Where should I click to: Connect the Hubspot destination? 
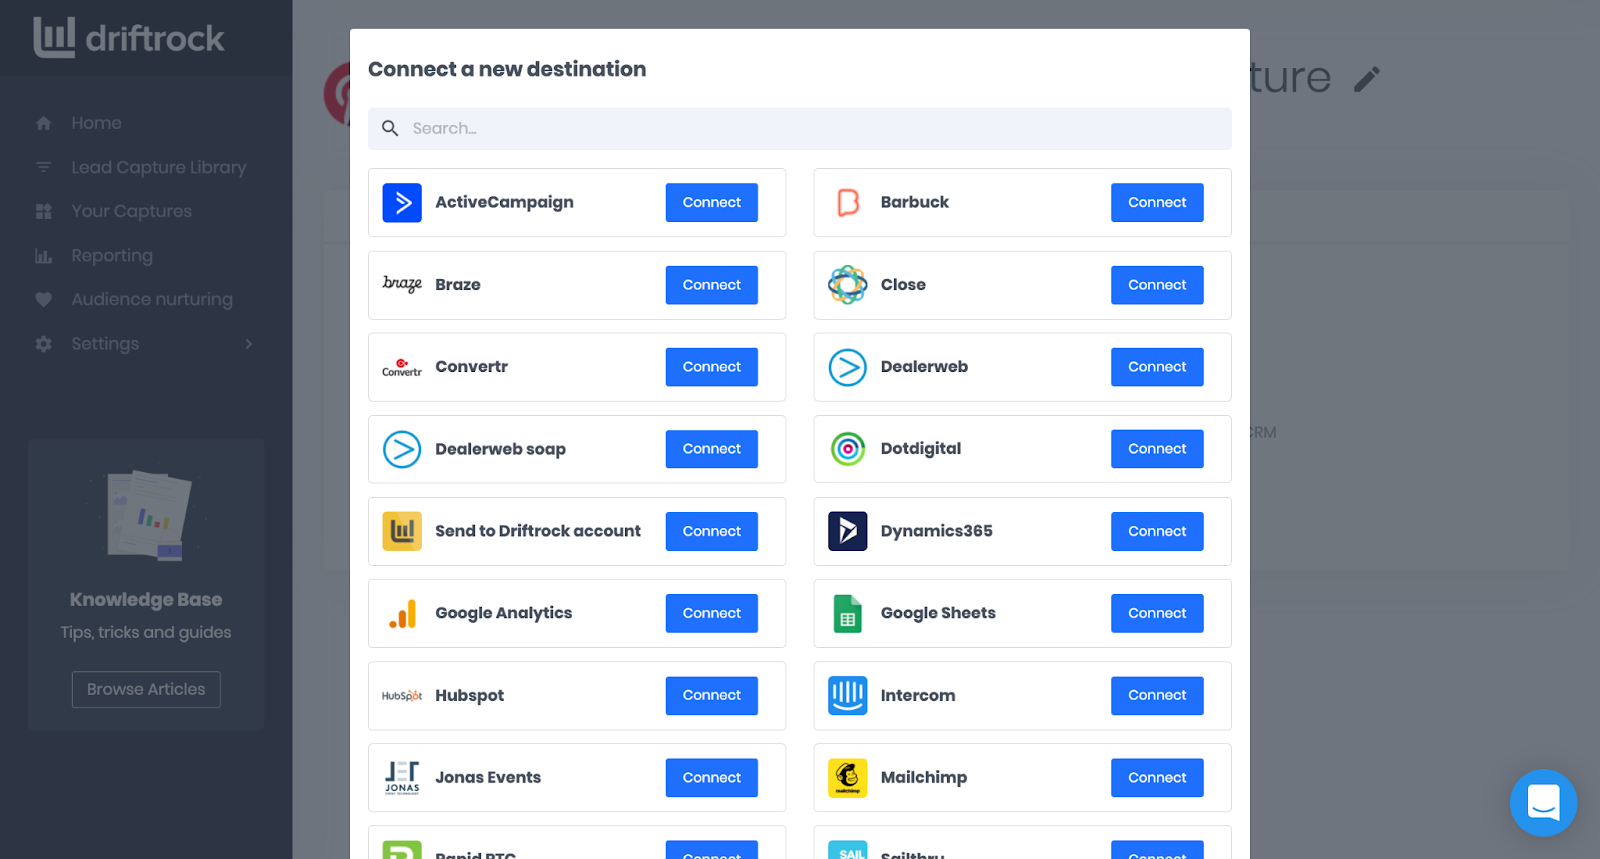pos(711,696)
